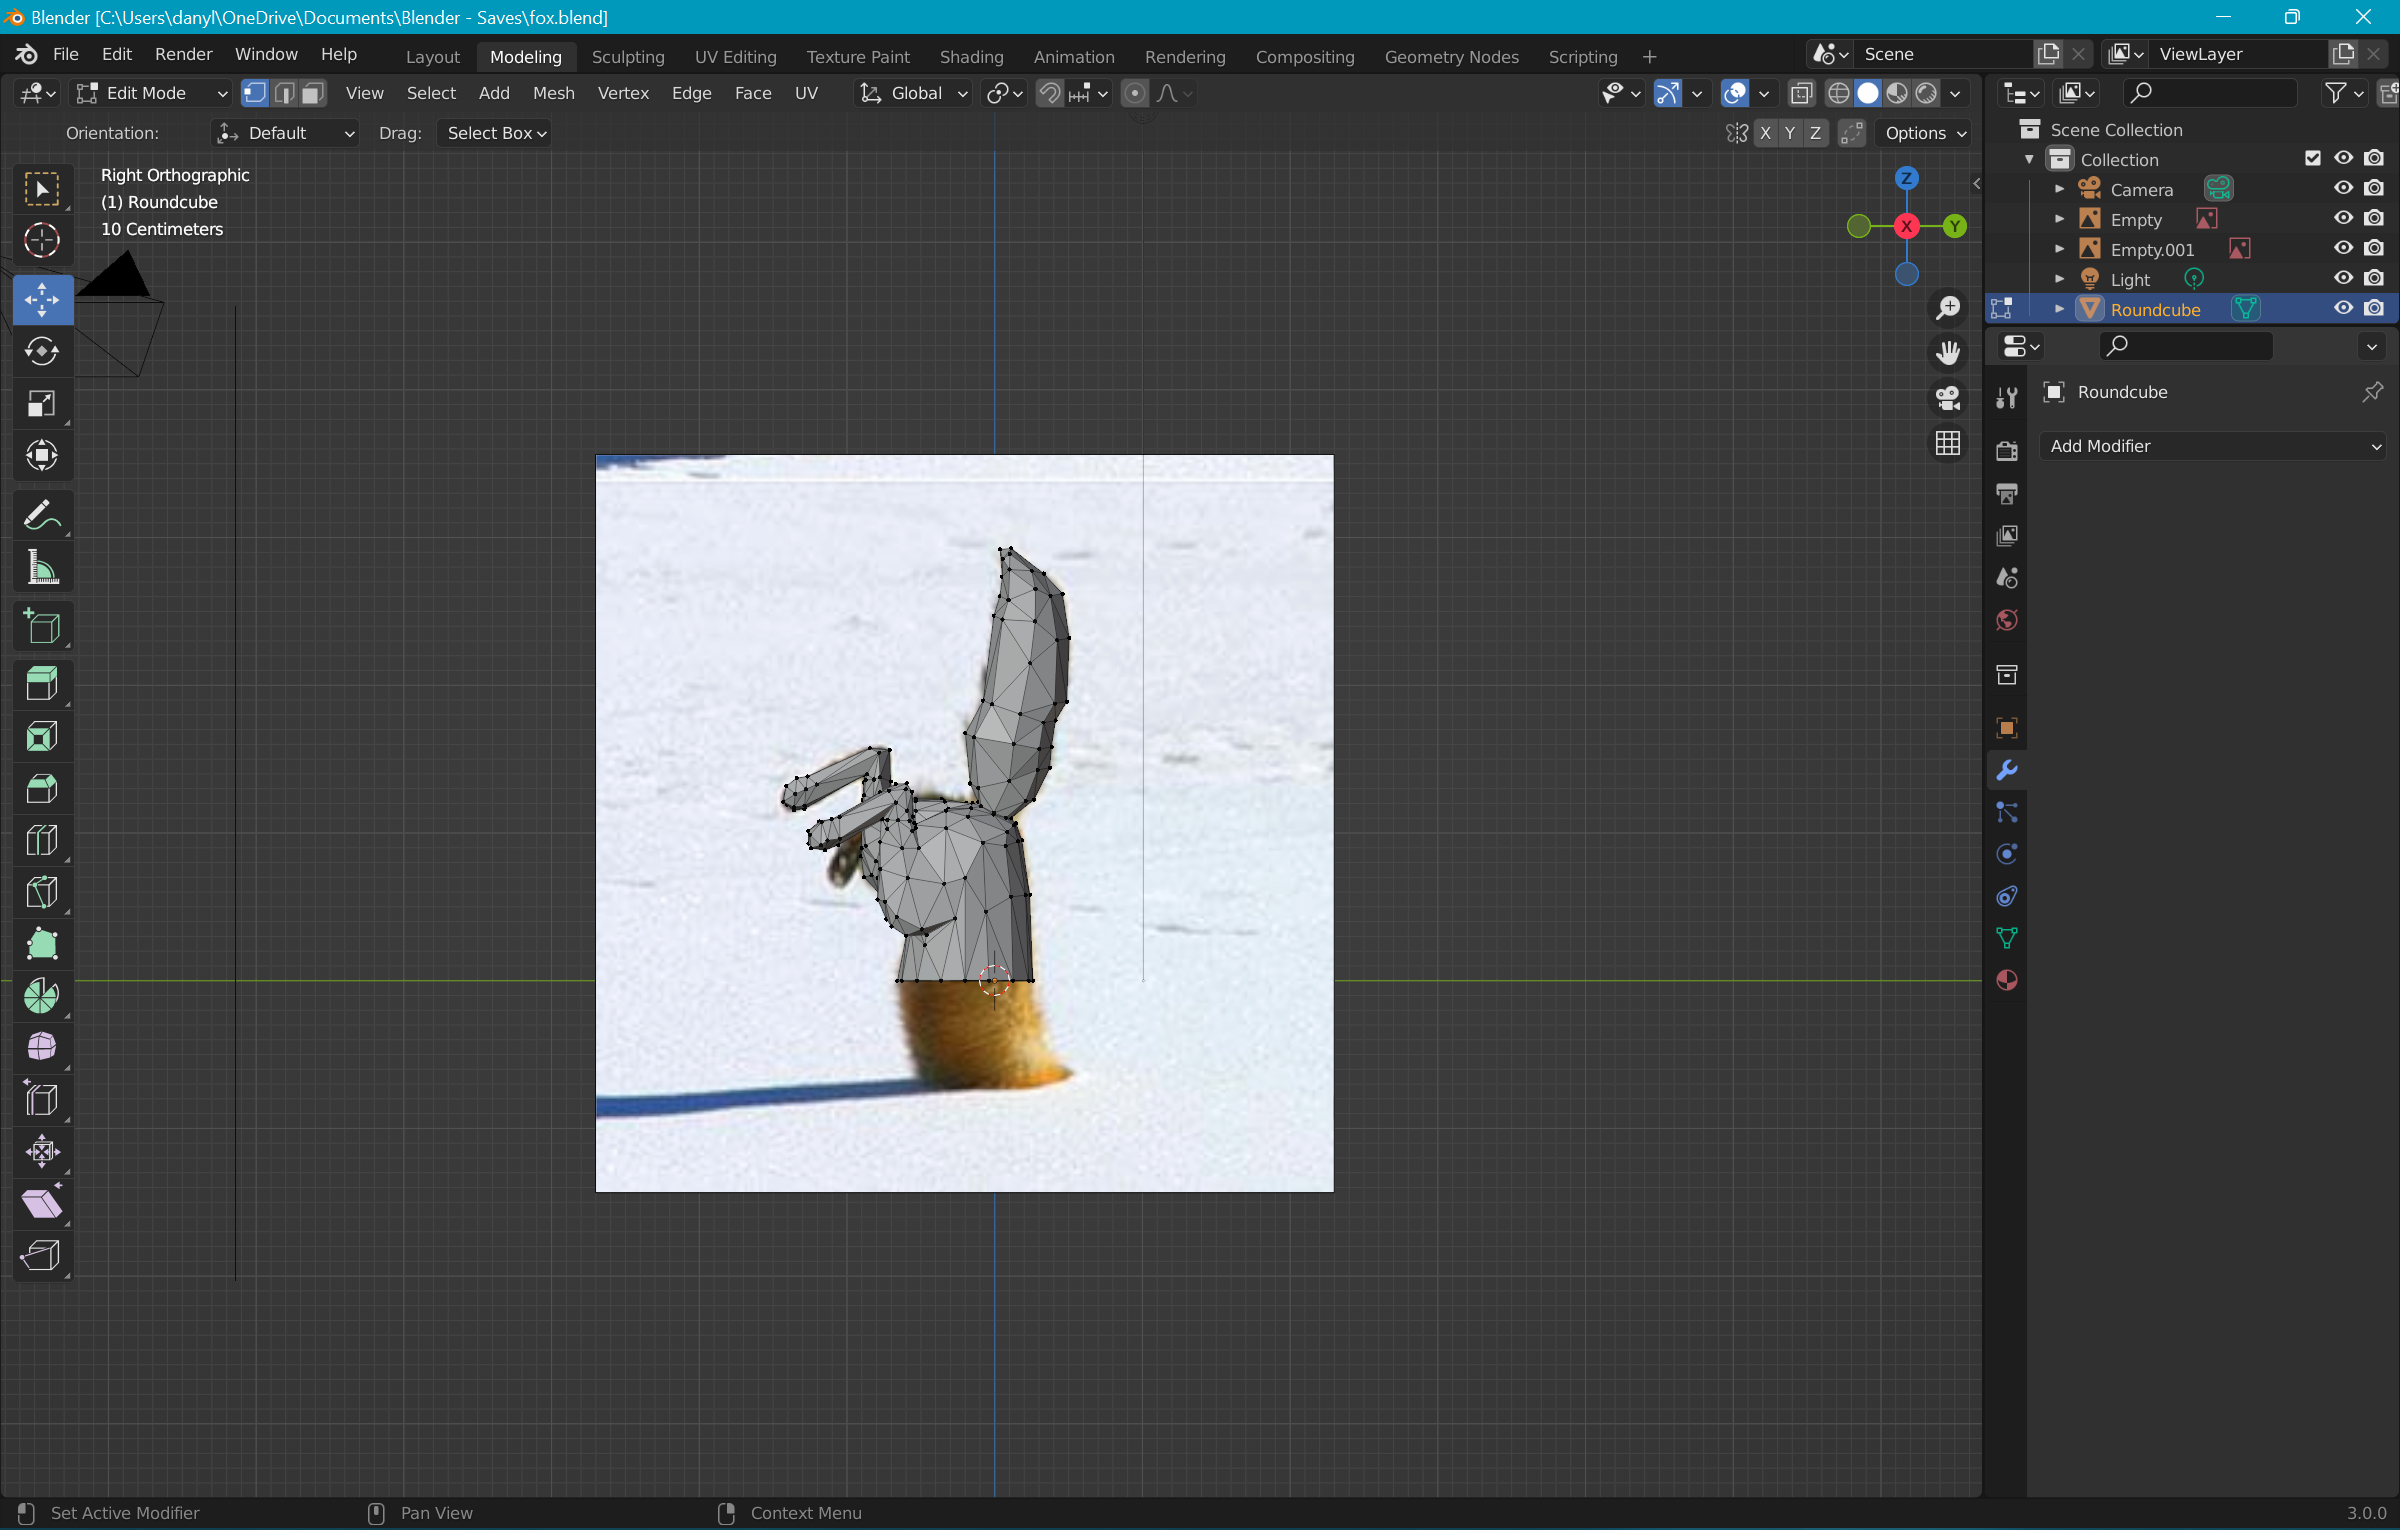
Task: Open the Render menu
Action: 183,55
